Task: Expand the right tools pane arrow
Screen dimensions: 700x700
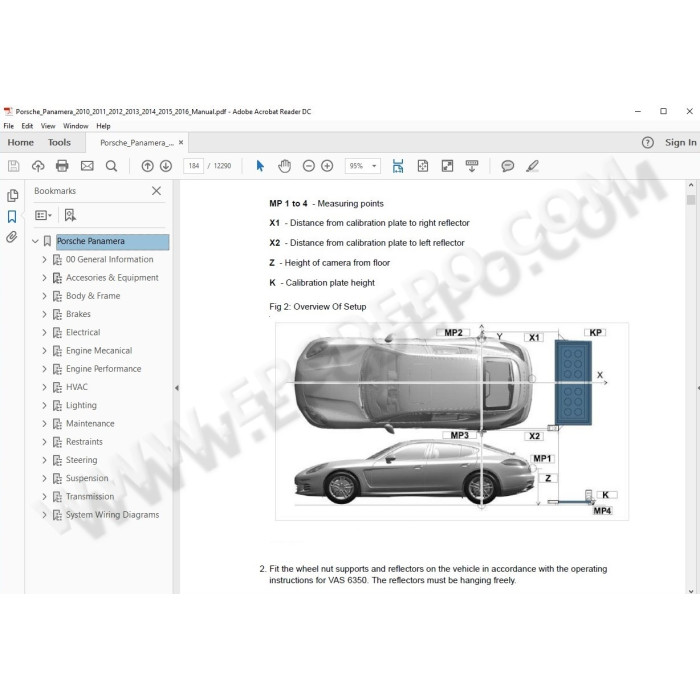Action: coord(698,388)
